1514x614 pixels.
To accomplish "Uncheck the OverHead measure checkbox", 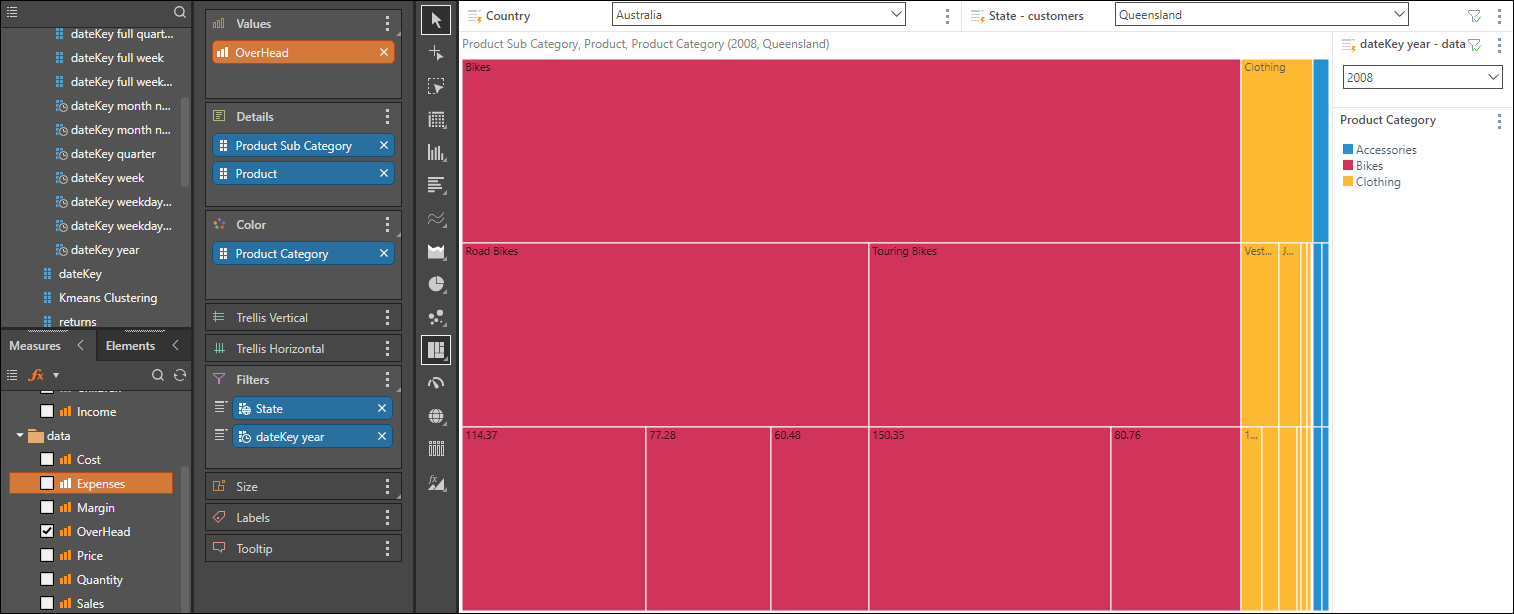I will click(x=47, y=531).
